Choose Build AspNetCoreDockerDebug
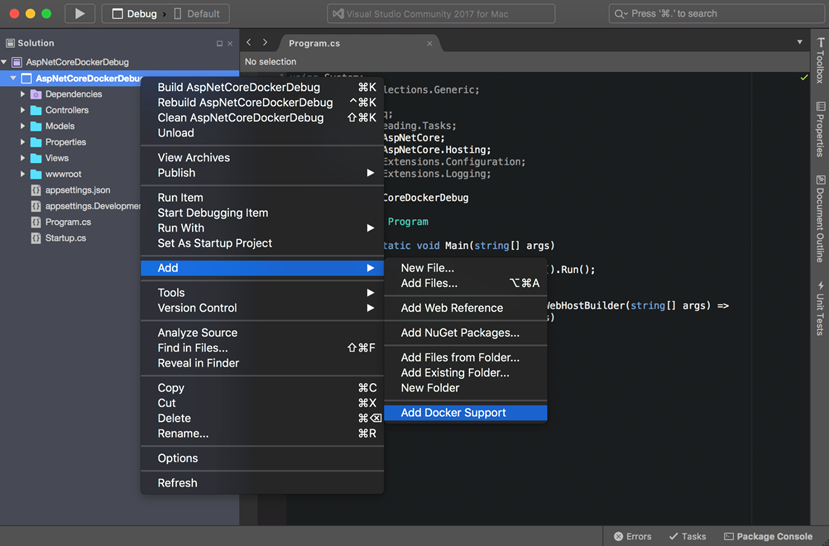829x546 pixels. pos(262,87)
